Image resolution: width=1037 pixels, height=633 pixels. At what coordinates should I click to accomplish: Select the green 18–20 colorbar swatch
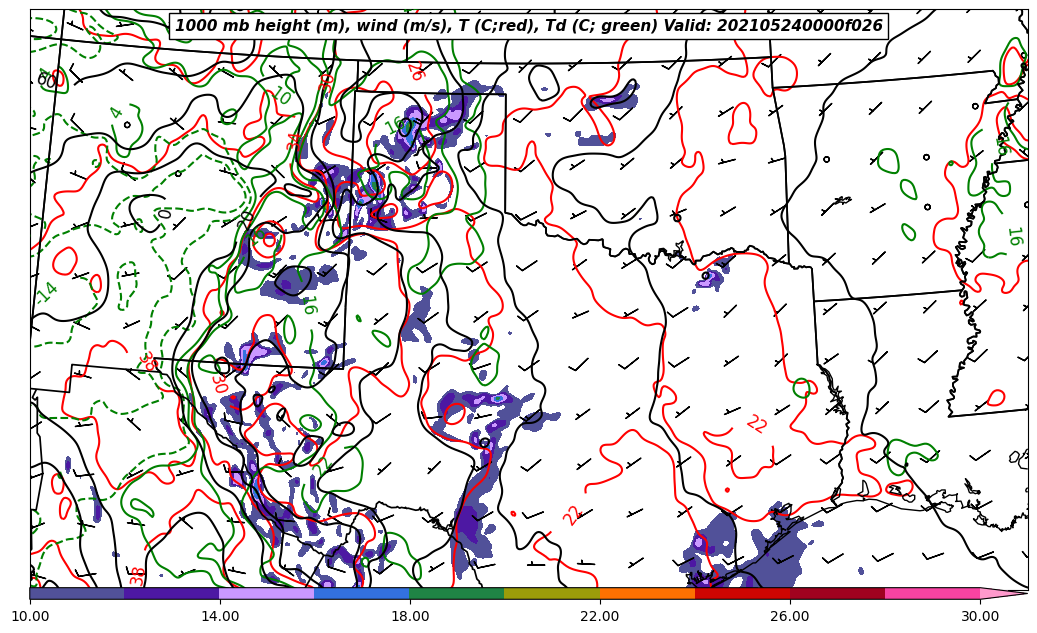tap(457, 593)
